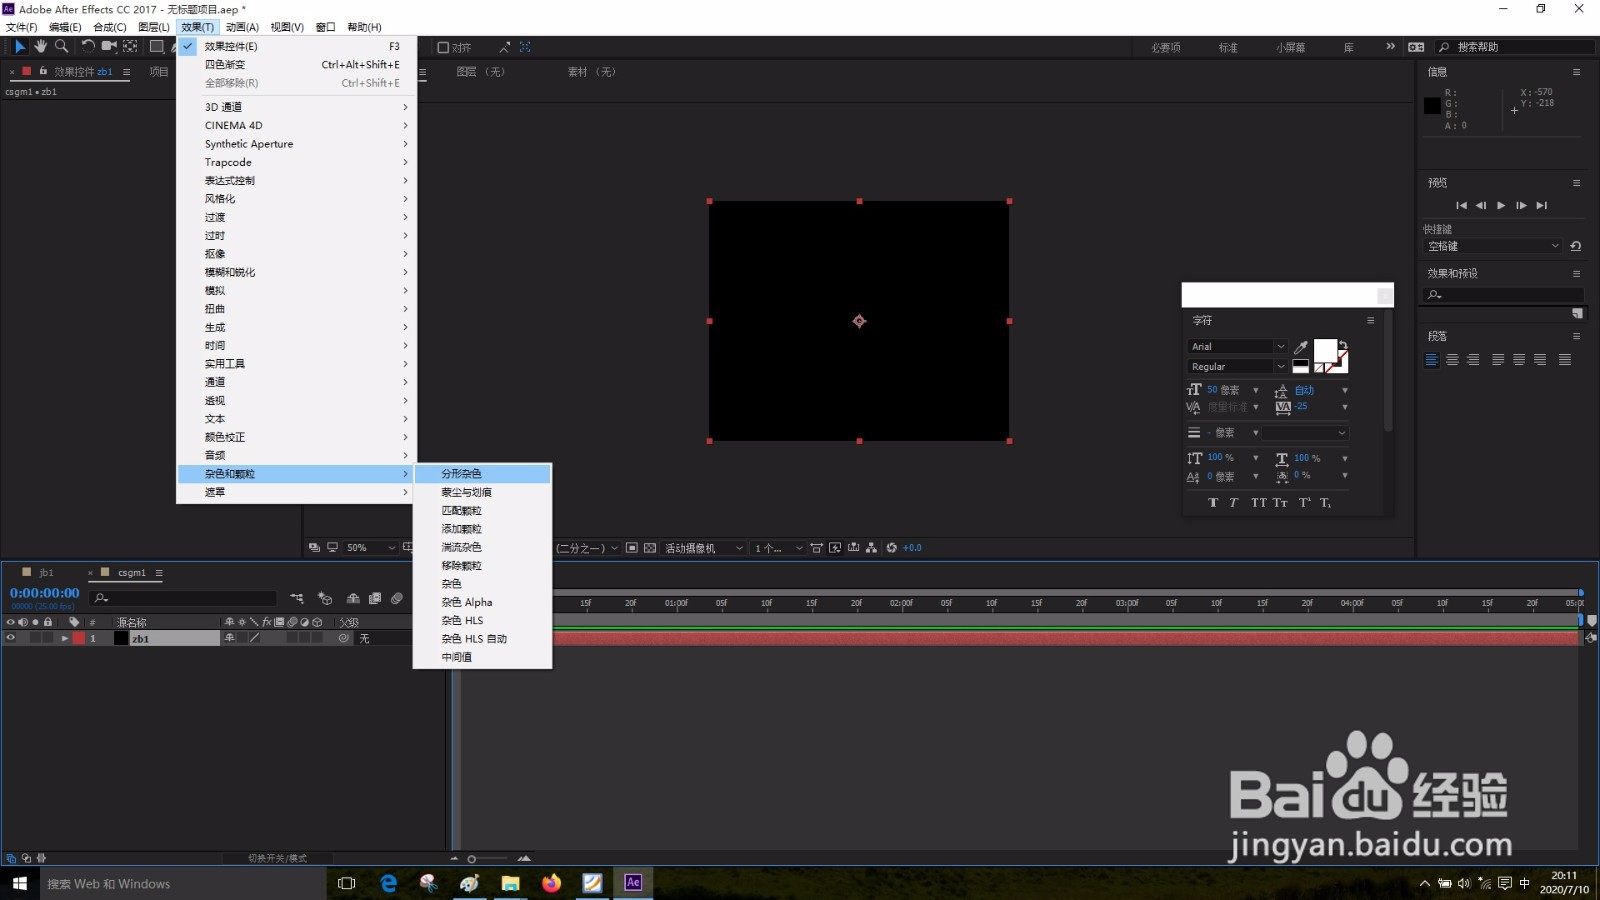This screenshot has width=1600, height=900.
Task: Click the white fill color swatch
Action: (x=1325, y=351)
